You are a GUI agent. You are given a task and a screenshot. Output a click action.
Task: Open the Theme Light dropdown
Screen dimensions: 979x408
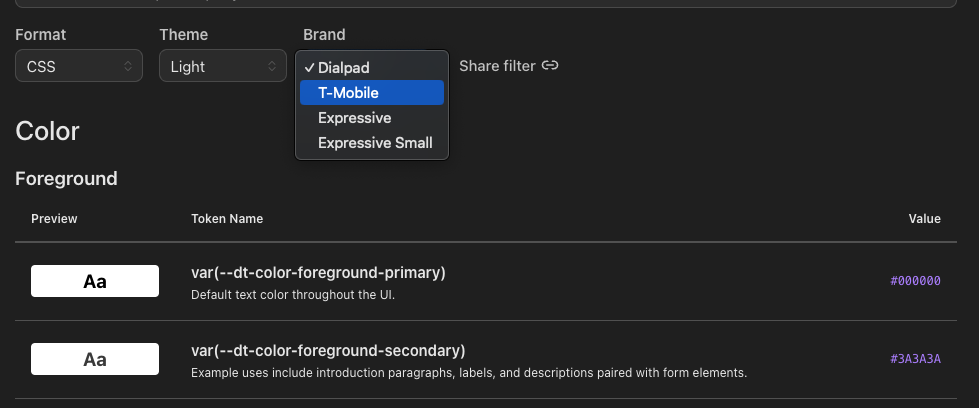(x=223, y=66)
